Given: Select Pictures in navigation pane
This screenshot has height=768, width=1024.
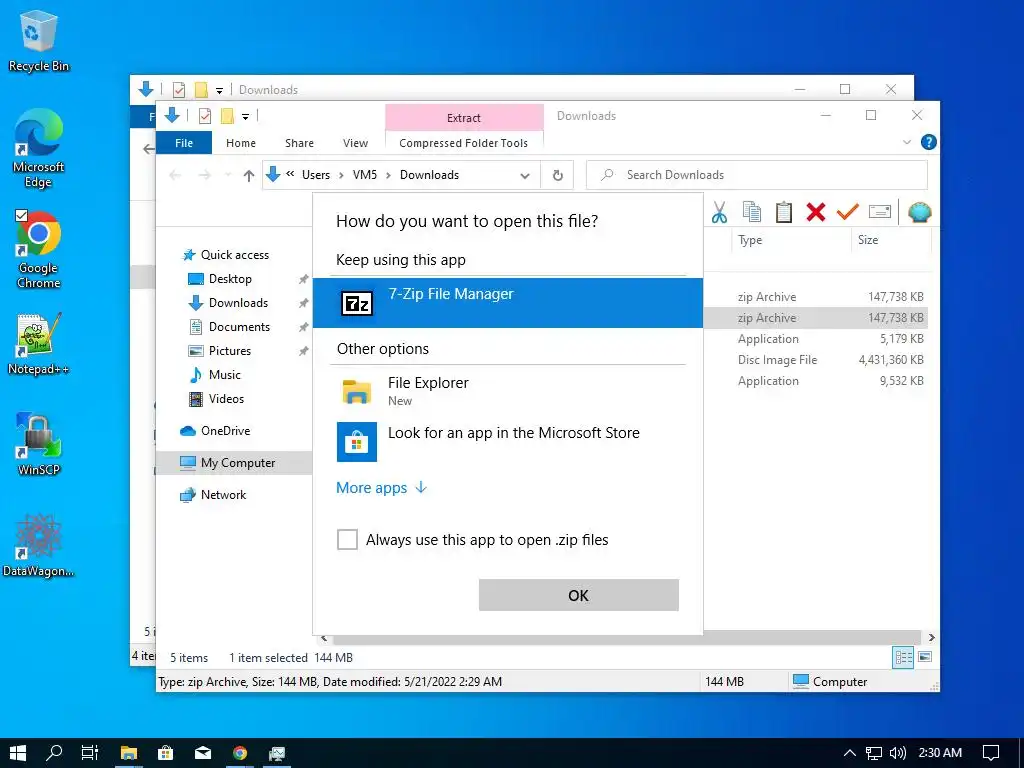Looking at the screenshot, I should click(x=230, y=351).
